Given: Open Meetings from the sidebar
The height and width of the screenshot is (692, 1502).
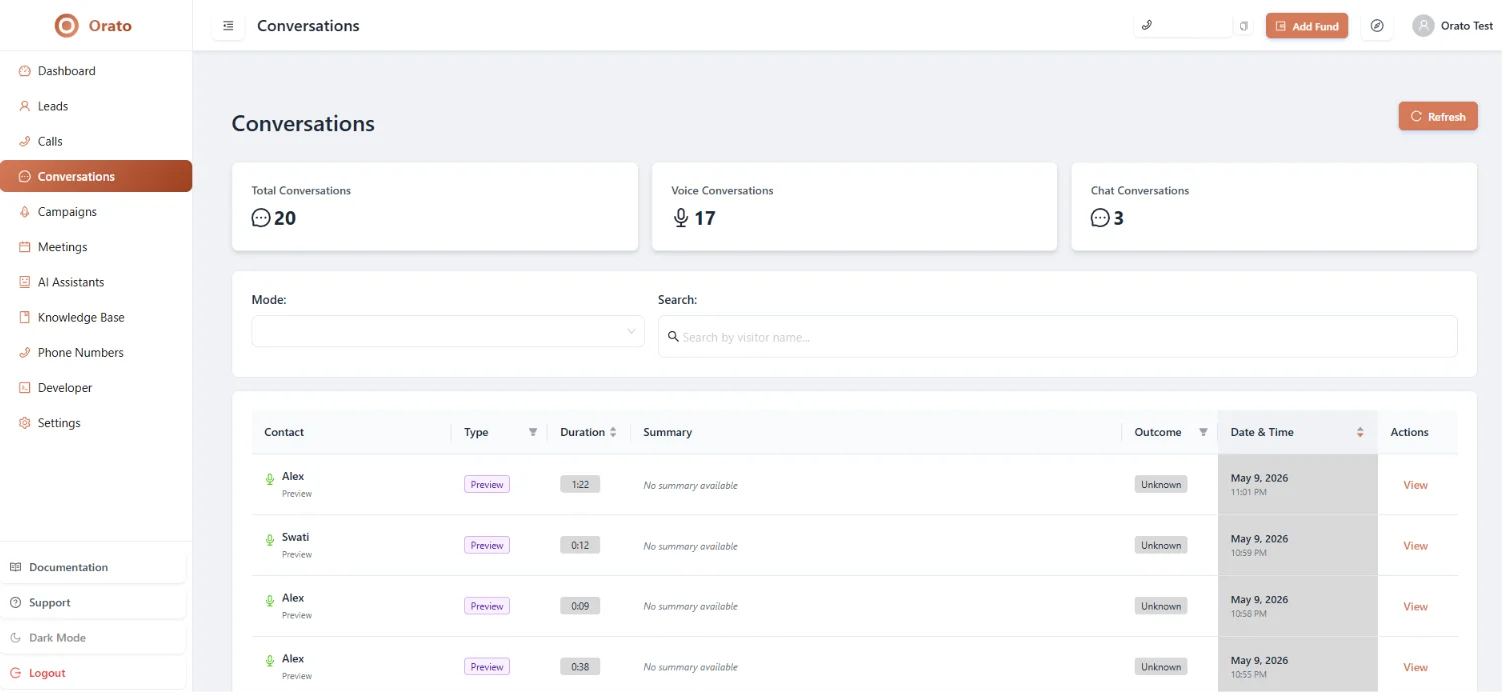Looking at the screenshot, I should point(96,247).
